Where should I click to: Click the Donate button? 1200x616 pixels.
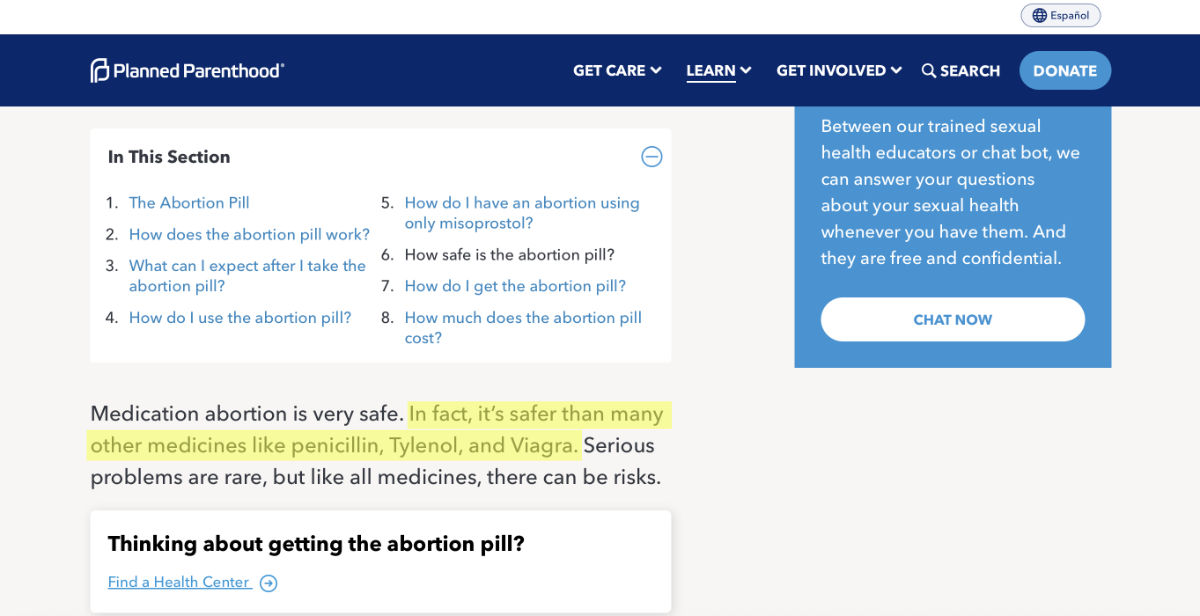point(1065,70)
